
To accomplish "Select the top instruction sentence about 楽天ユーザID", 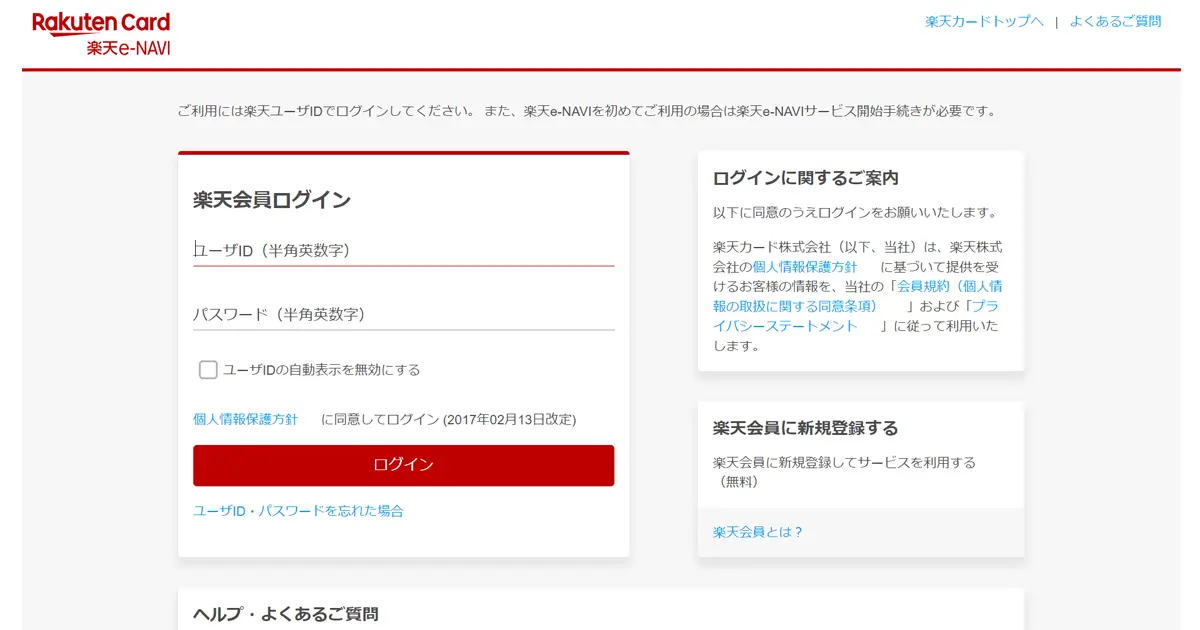I will (x=587, y=111).
